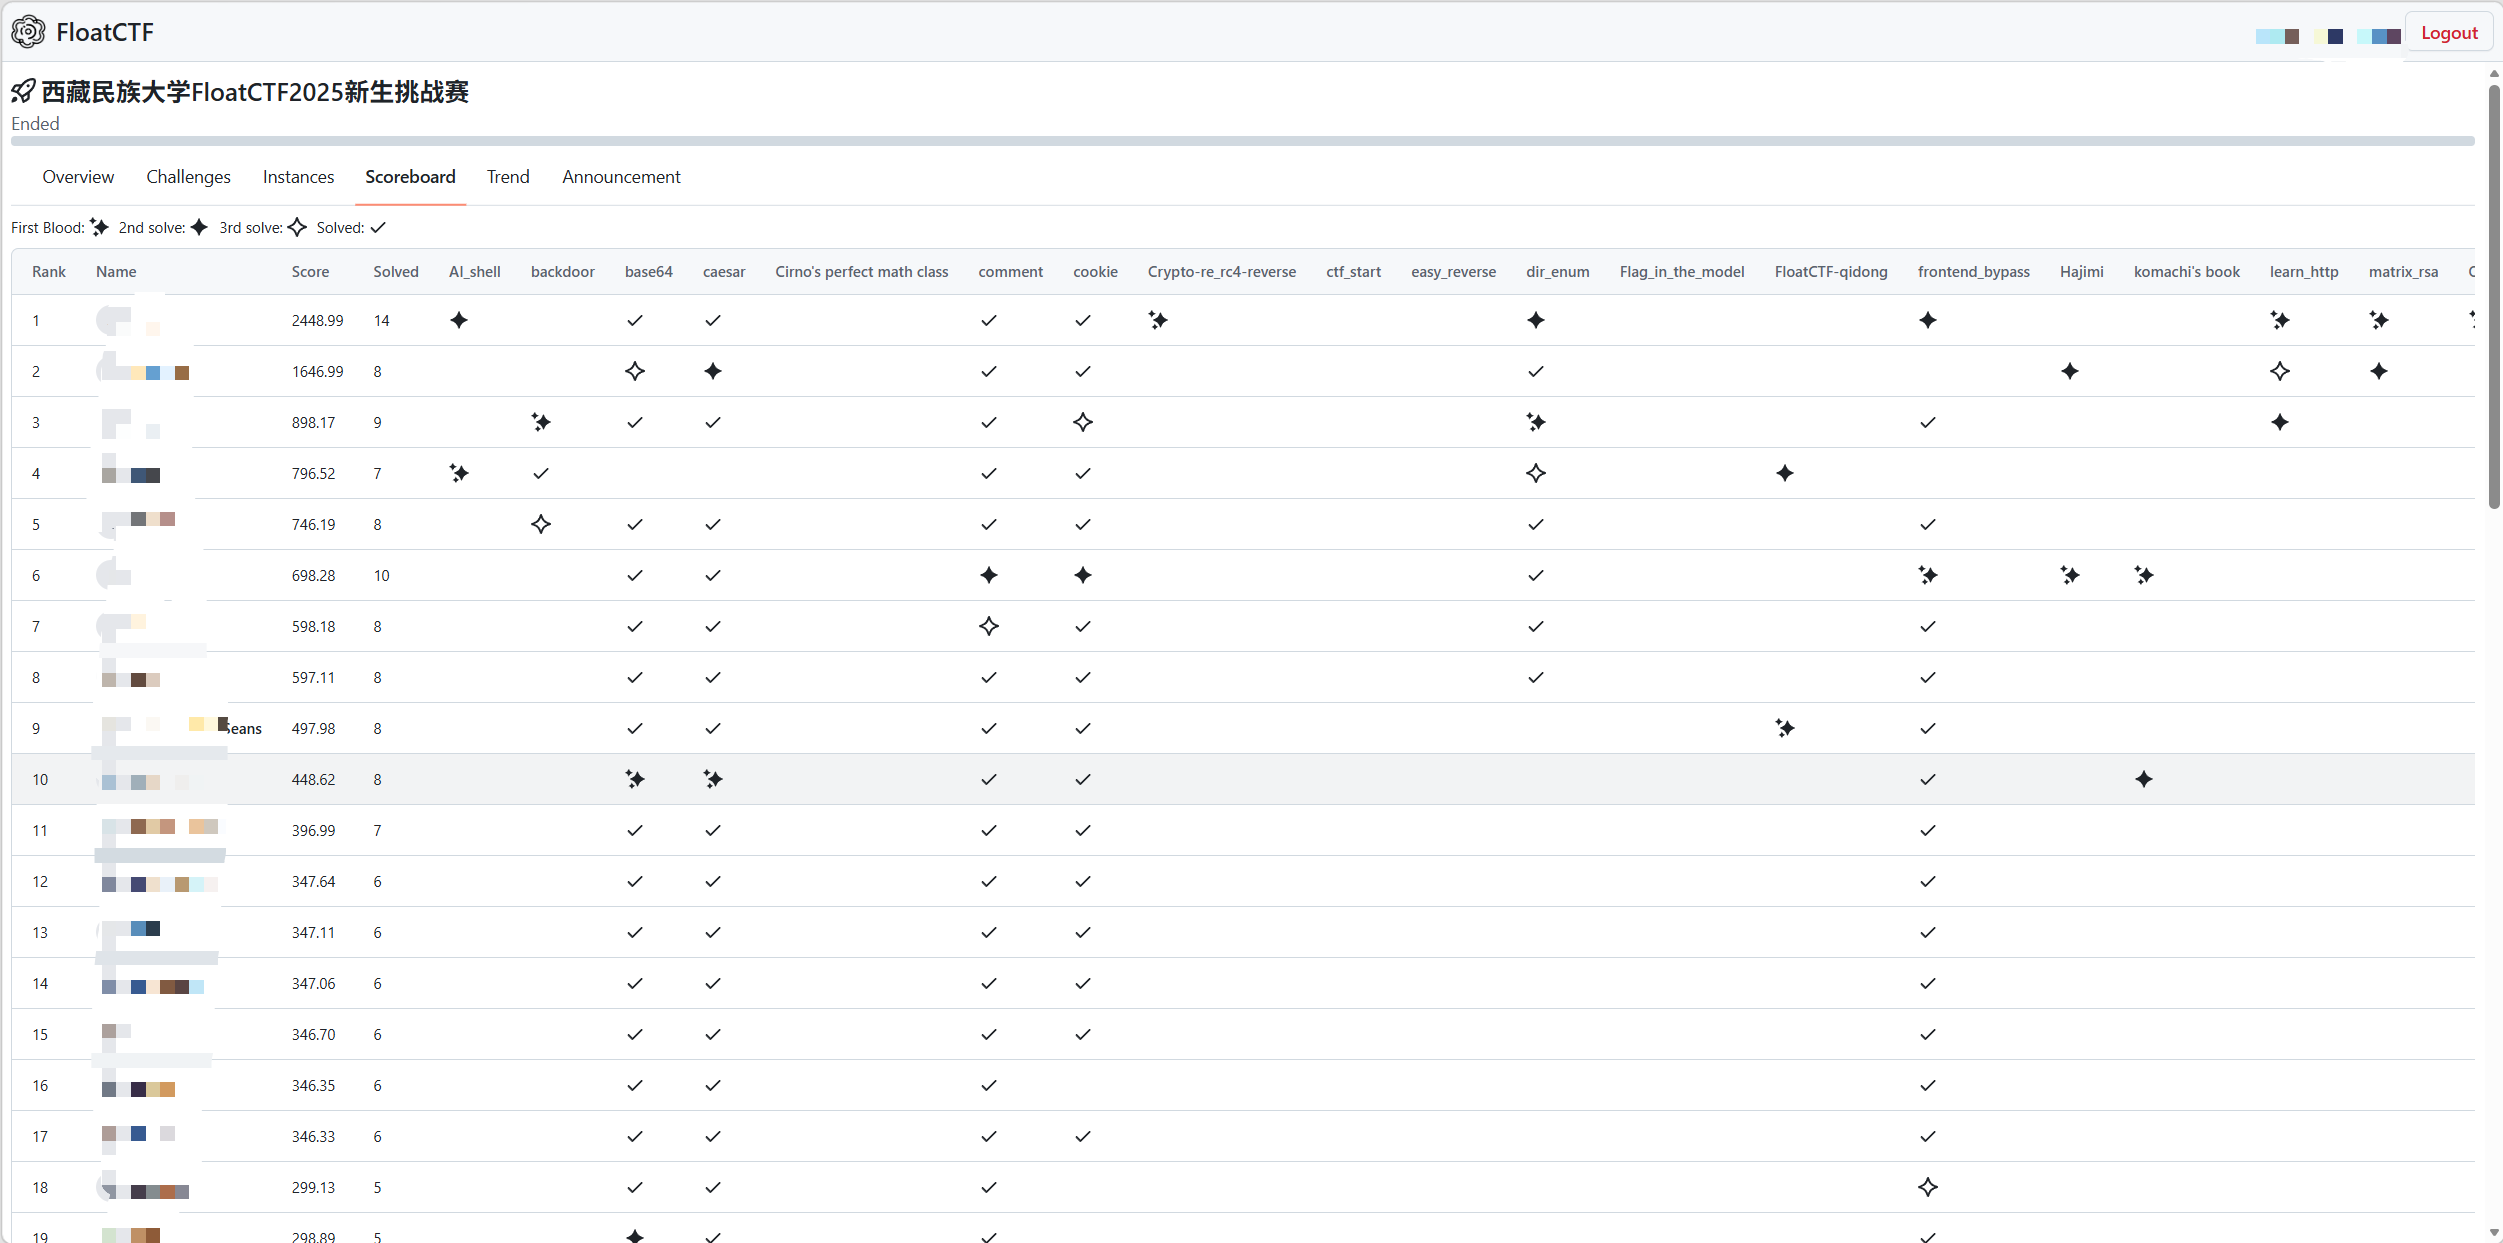Click the rocket icon beside the contest title
The width and height of the screenshot is (2503, 1243).
pyautogui.click(x=23, y=92)
